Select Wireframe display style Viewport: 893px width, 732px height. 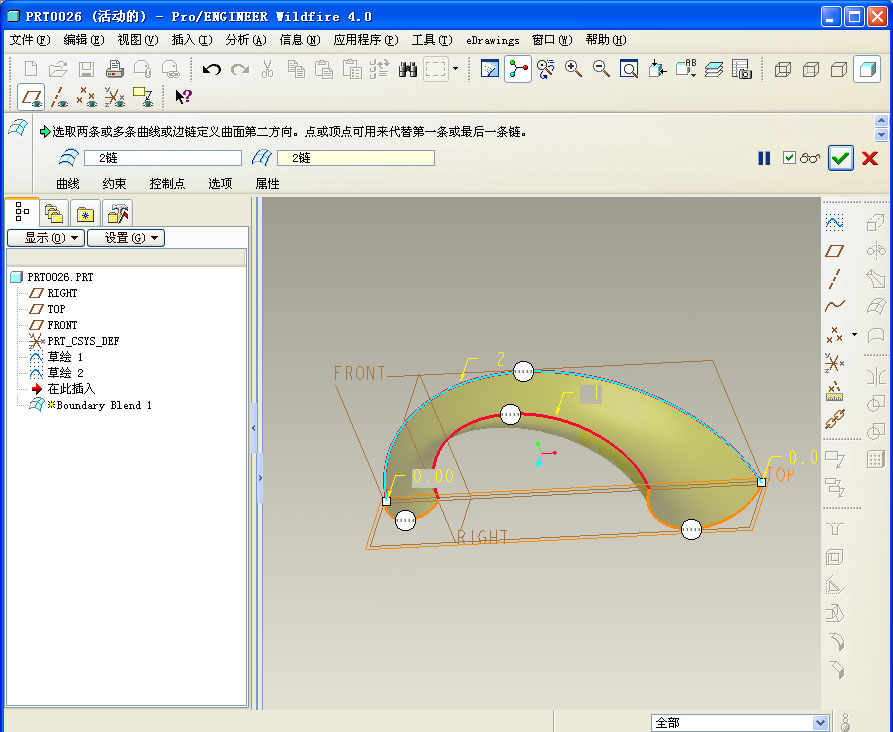(x=783, y=69)
